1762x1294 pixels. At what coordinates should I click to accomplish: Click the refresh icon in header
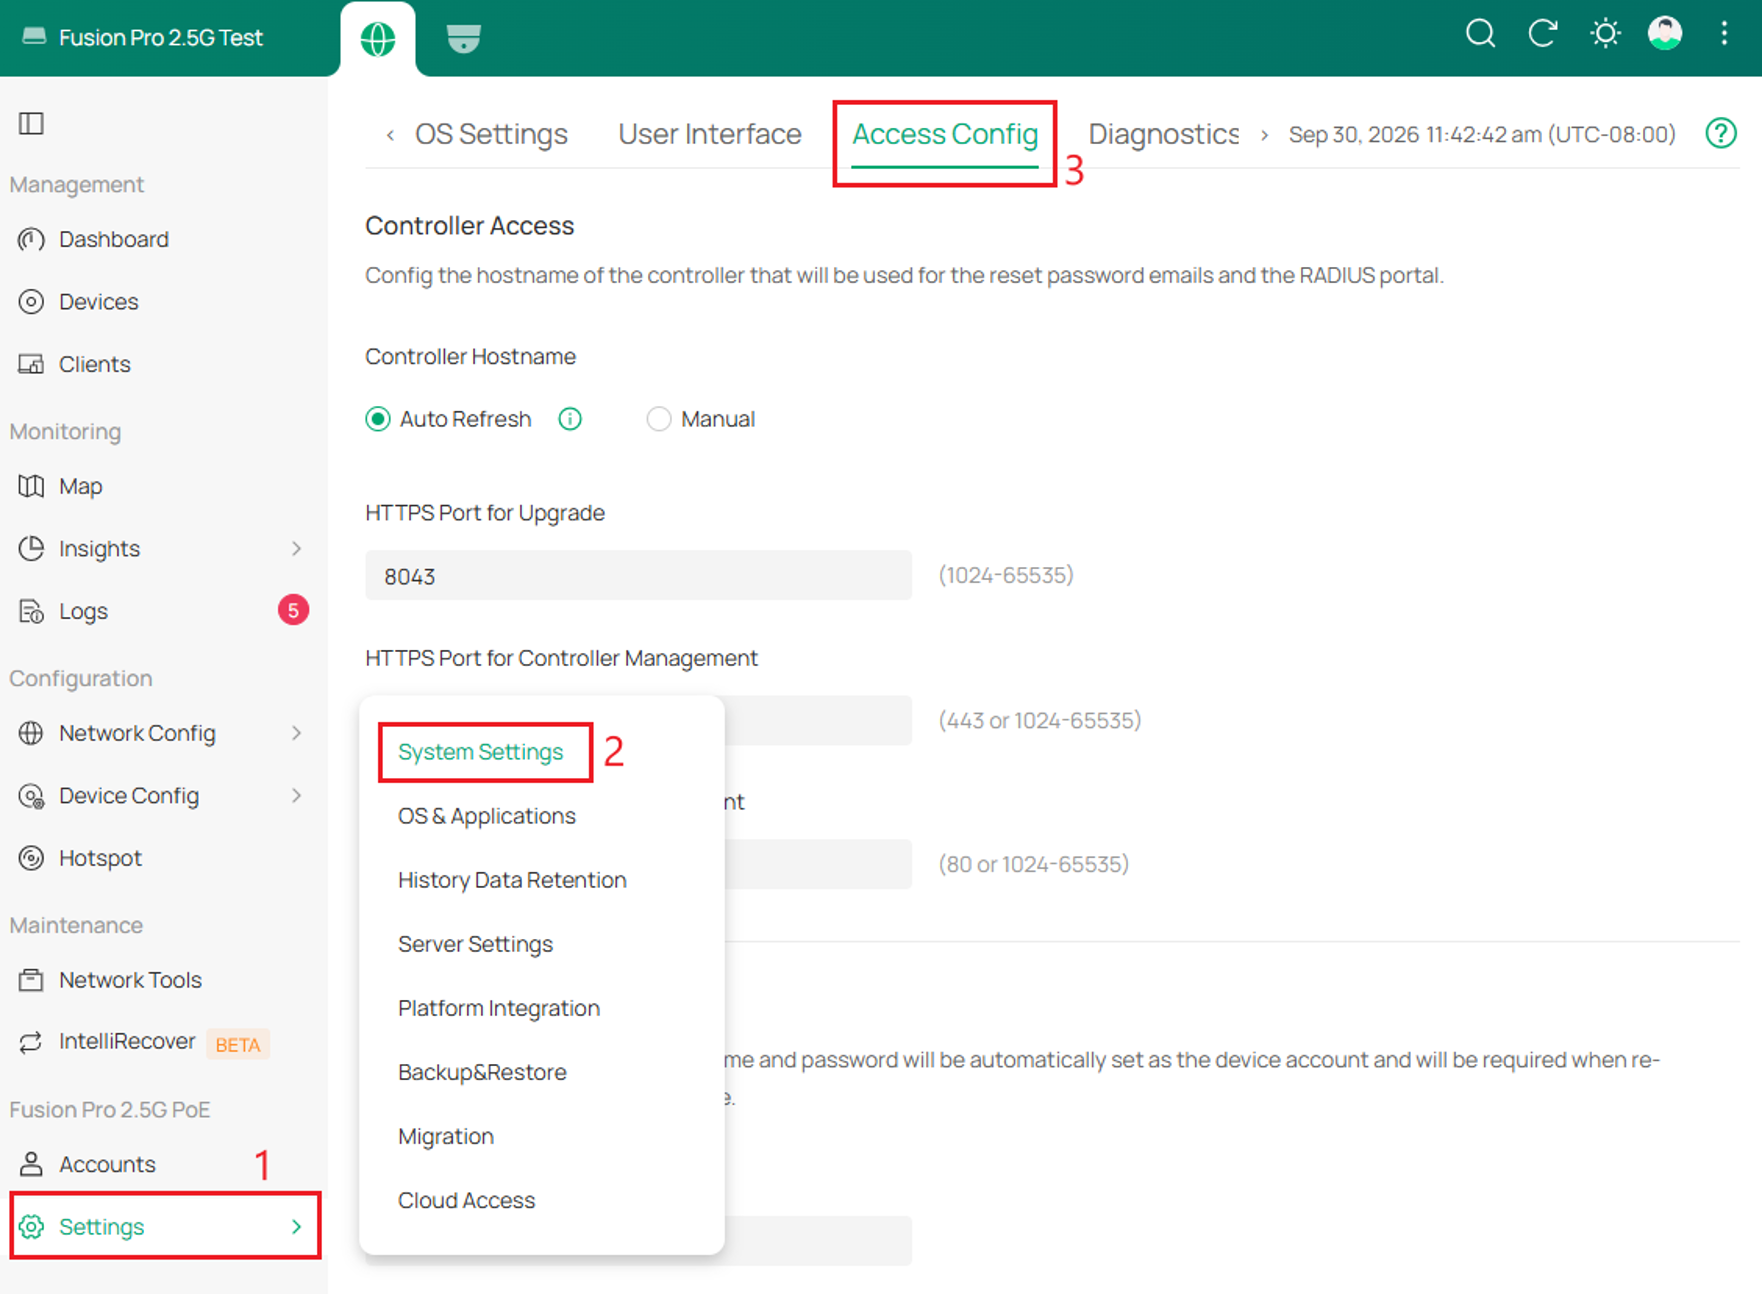(x=1543, y=34)
